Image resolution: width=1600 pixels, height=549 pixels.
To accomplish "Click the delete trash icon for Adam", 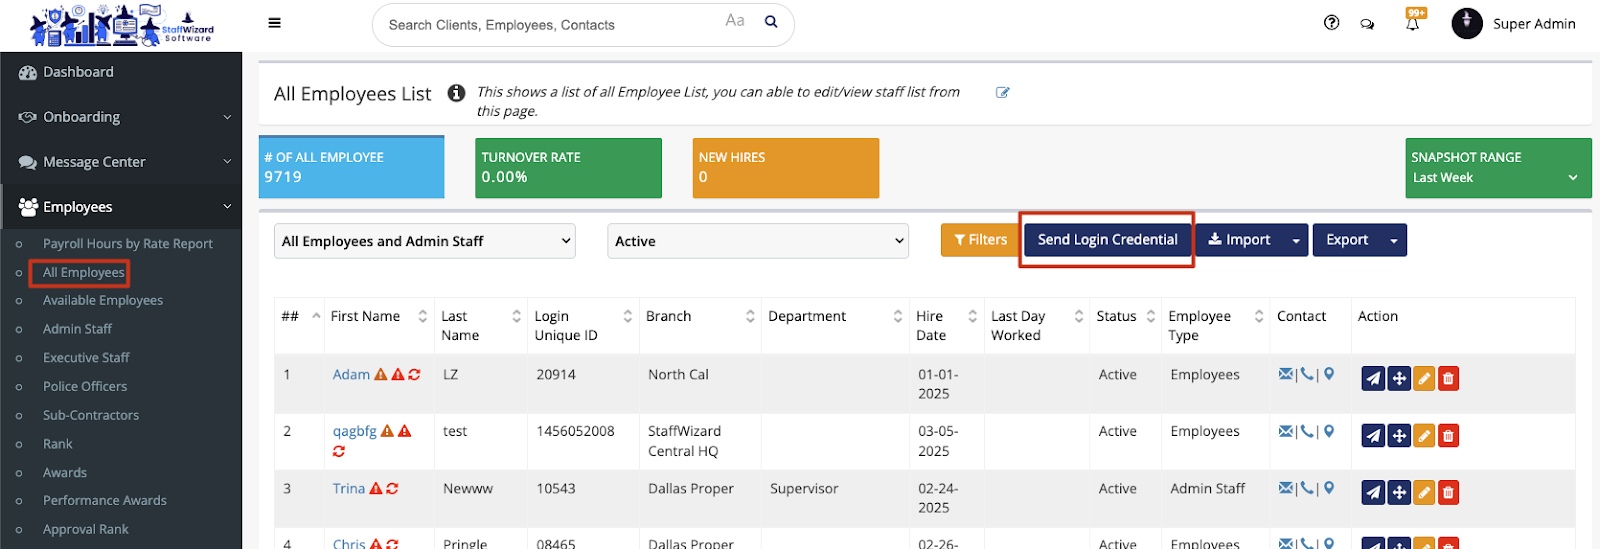I will pos(1448,379).
